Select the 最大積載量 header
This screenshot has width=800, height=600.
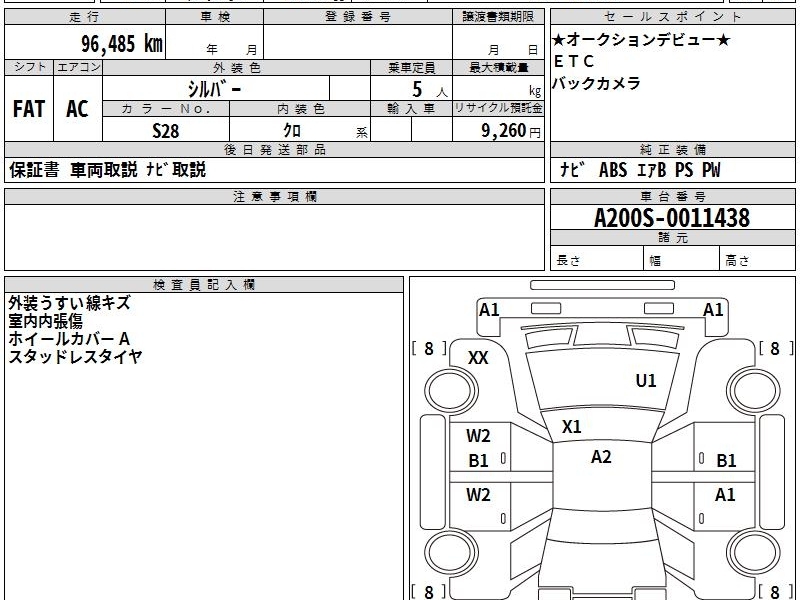coord(498,67)
